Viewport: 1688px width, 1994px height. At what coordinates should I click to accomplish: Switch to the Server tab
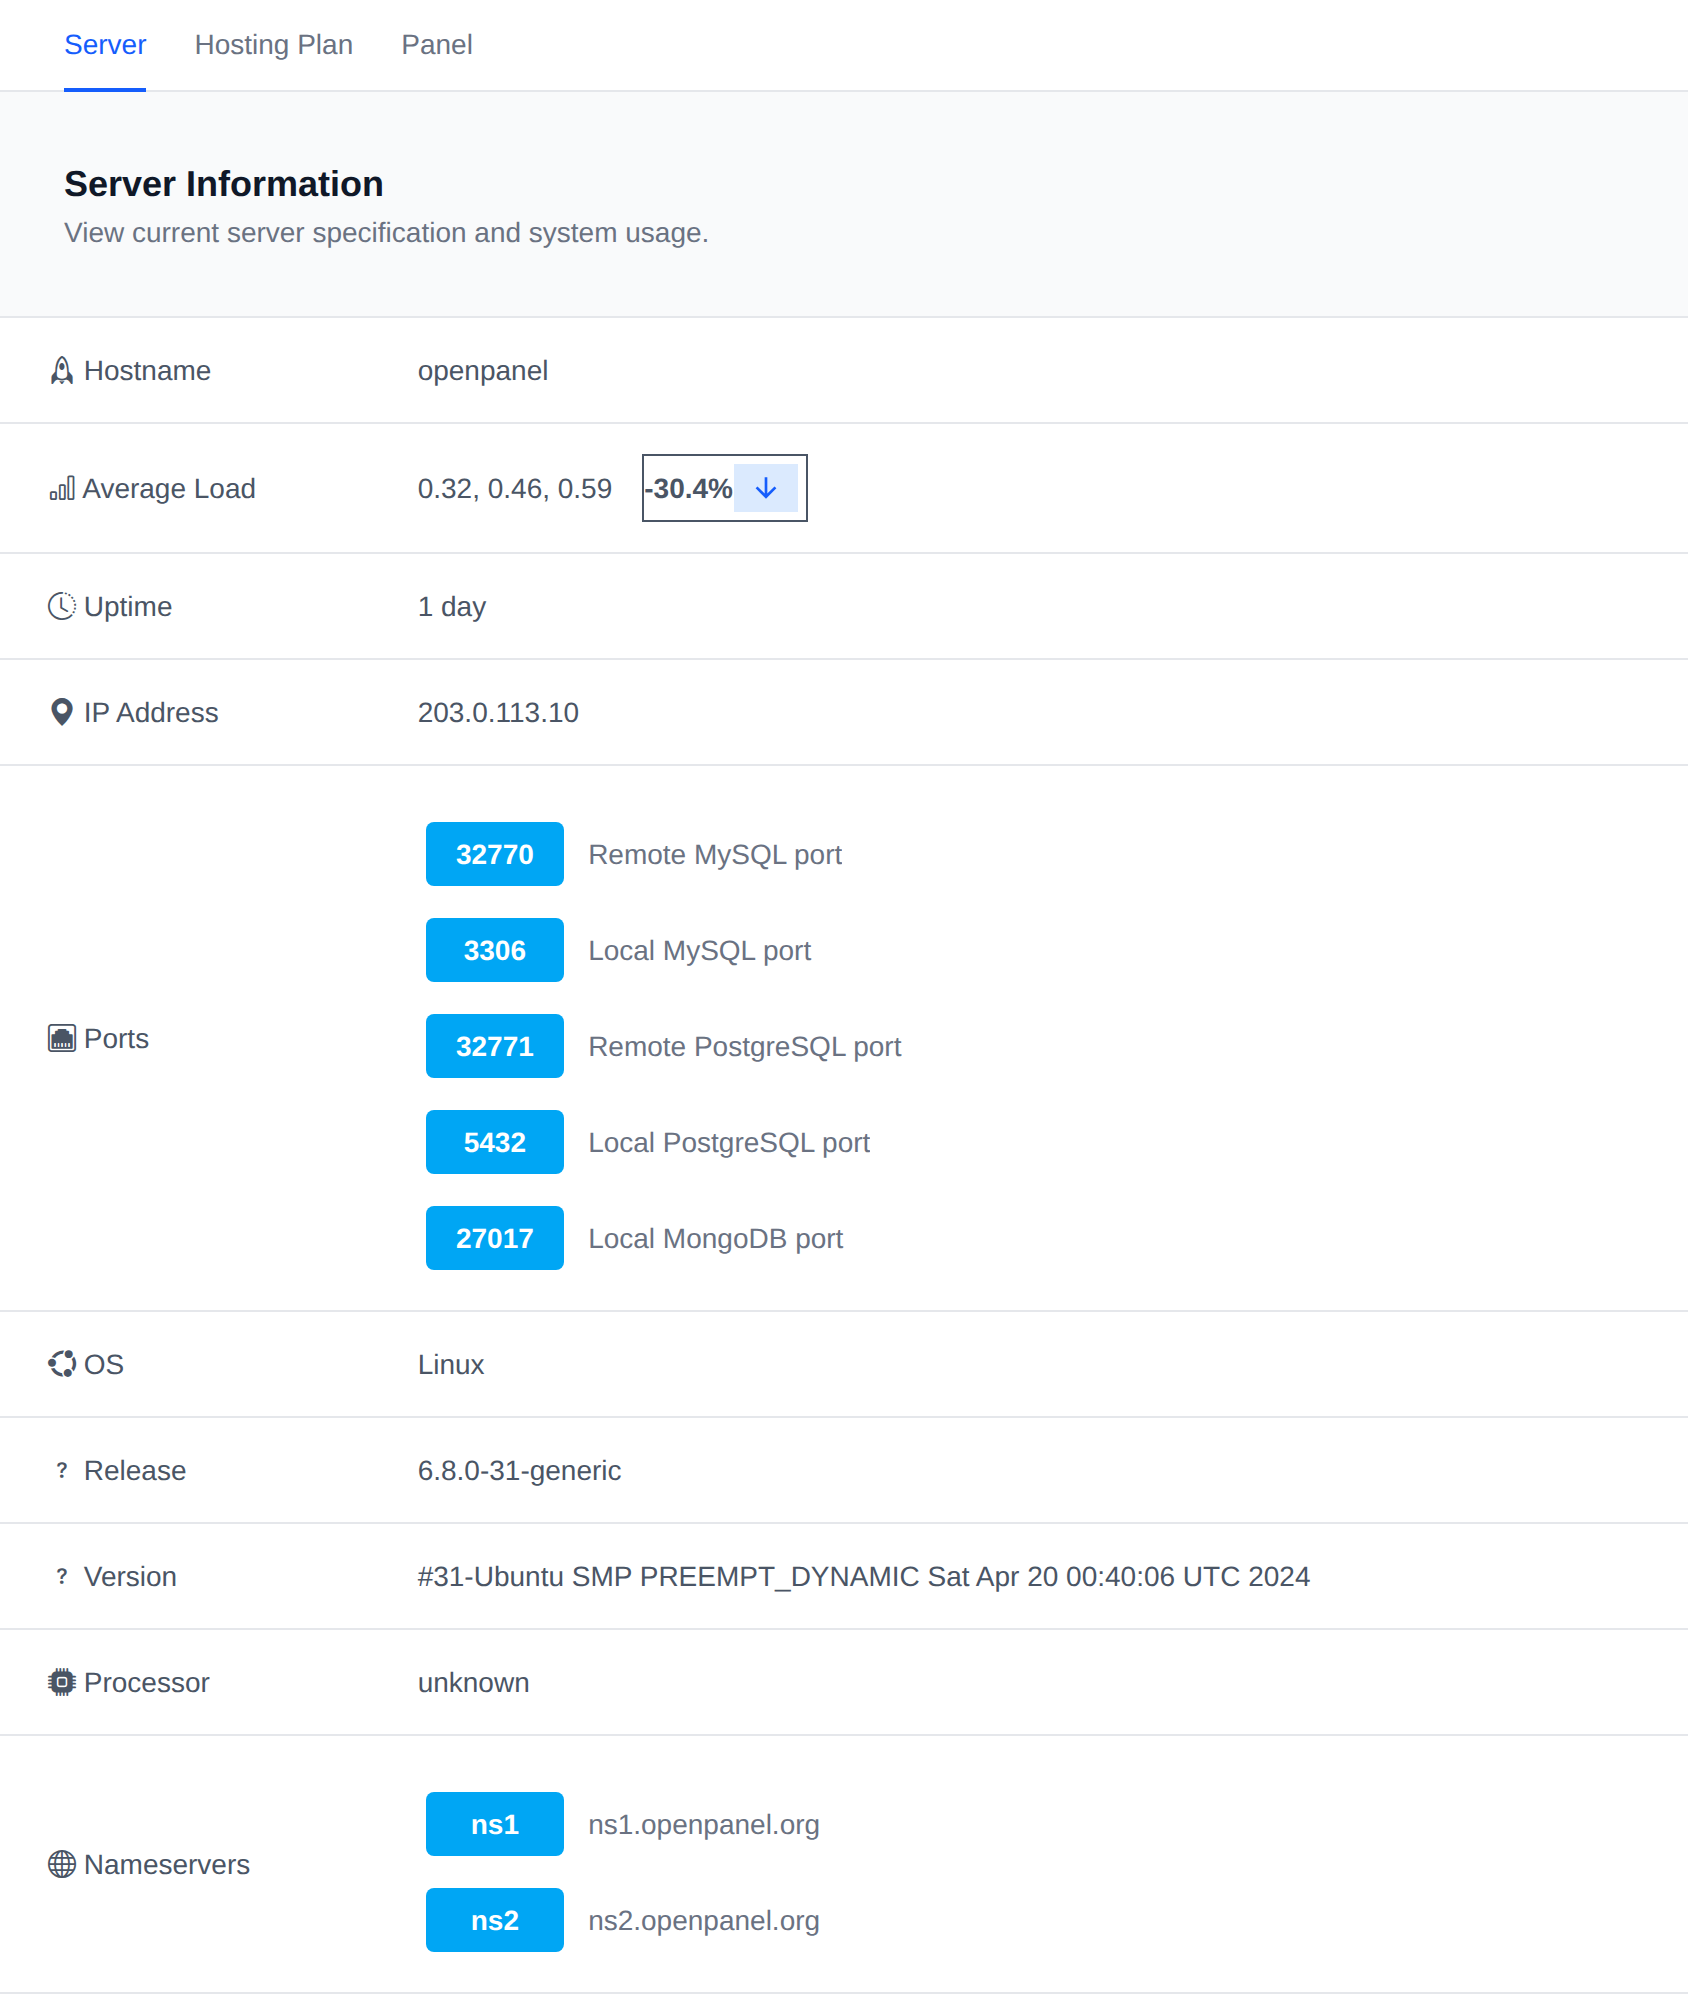pos(105,45)
